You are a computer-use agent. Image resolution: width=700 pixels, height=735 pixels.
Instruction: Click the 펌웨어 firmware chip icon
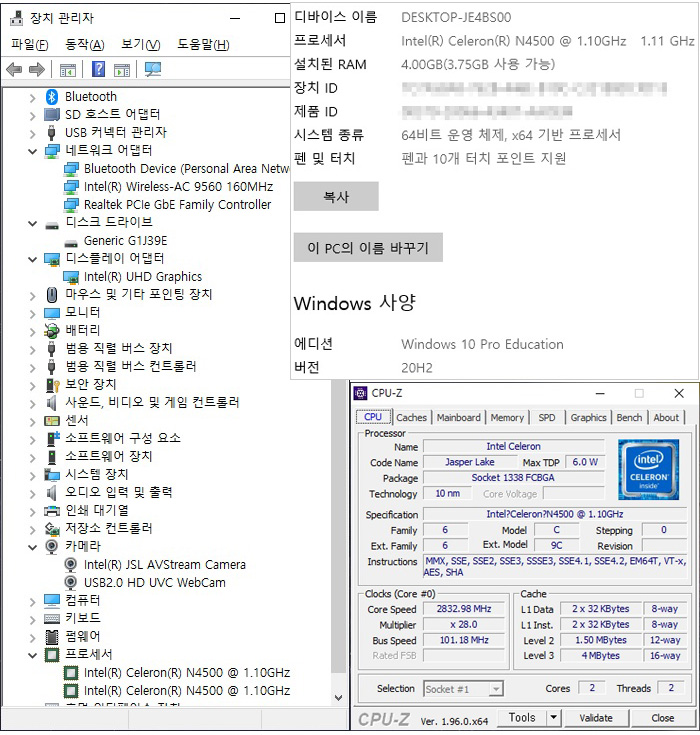pos(52,637)
